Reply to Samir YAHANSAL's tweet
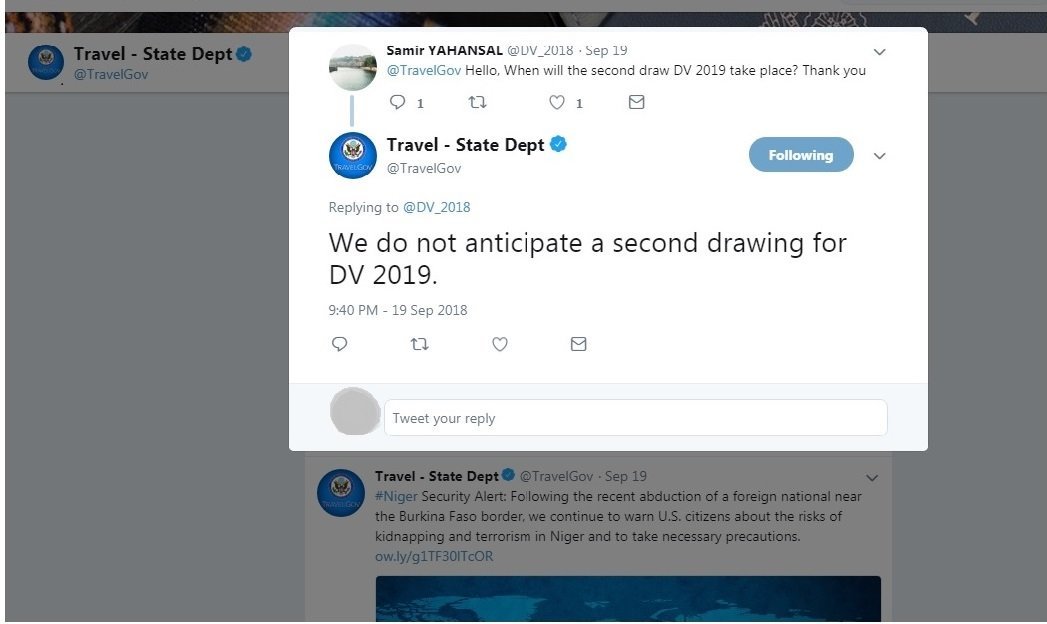1047x624 pixels. point(398,102)
